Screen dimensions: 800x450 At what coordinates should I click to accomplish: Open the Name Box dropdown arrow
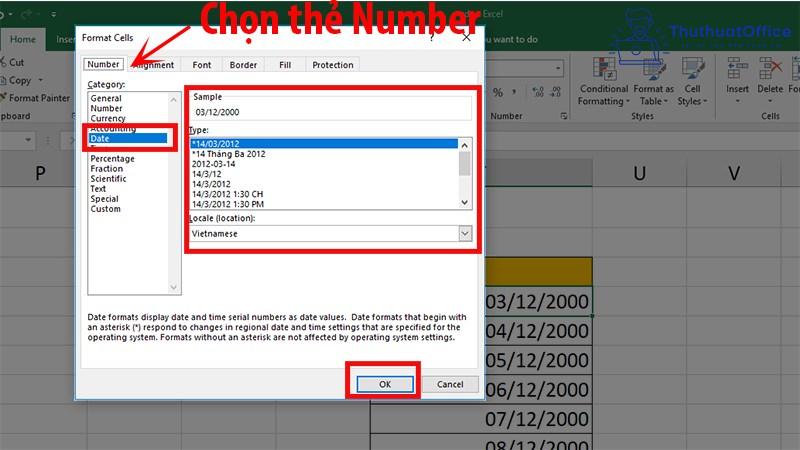pyautogui.click(x=28, y=140)
